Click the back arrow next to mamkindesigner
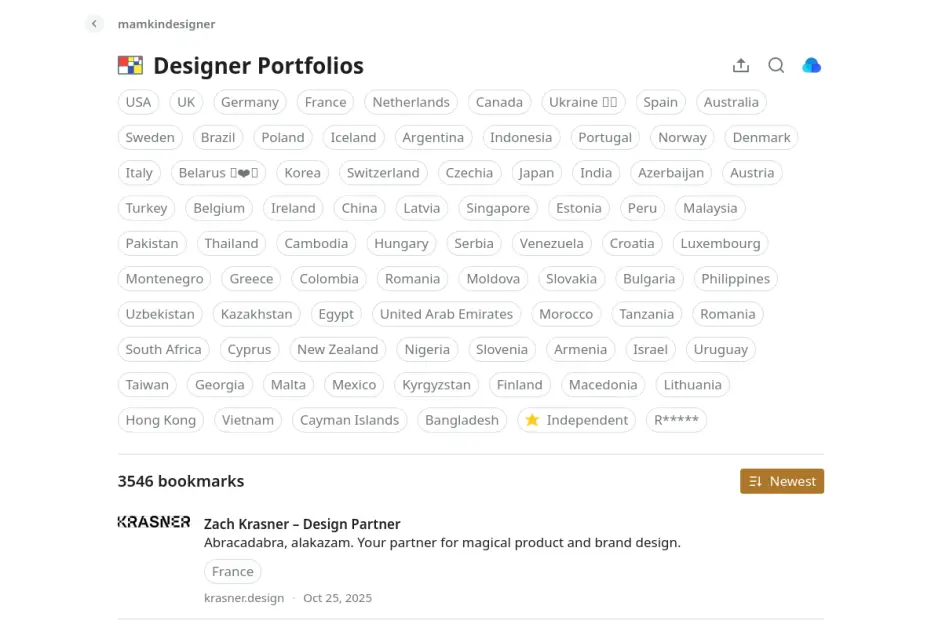This screenshot has height=628, width=942. 94,24
